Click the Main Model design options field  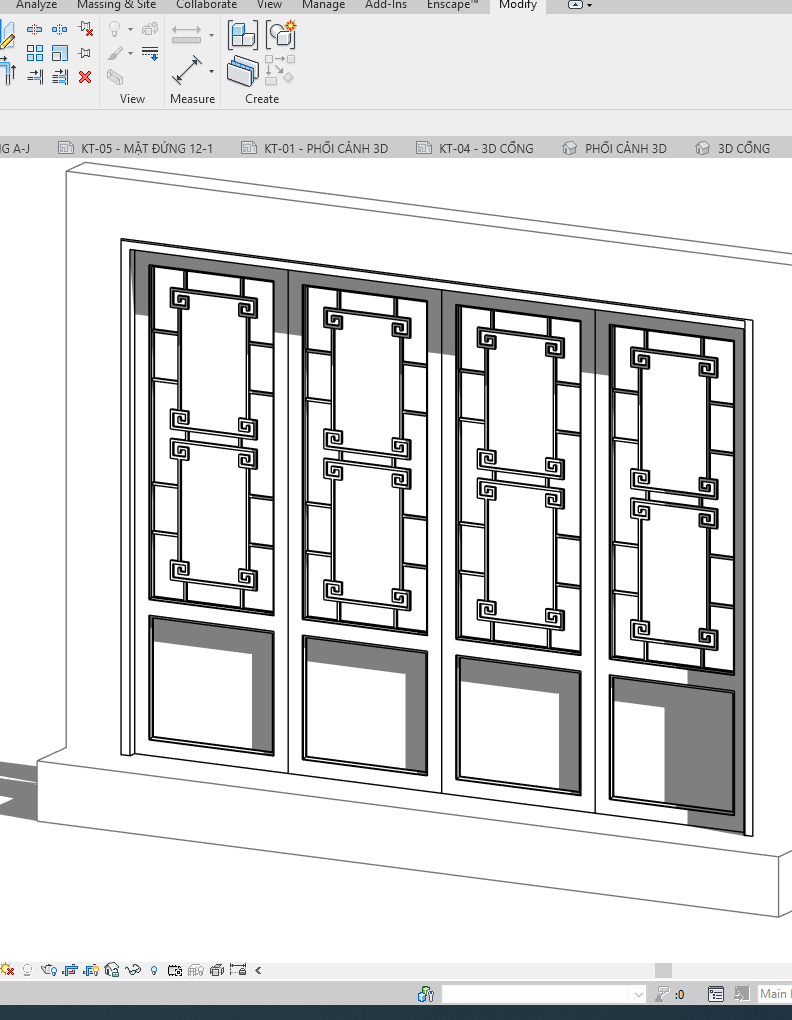click(x=773, y=994)
